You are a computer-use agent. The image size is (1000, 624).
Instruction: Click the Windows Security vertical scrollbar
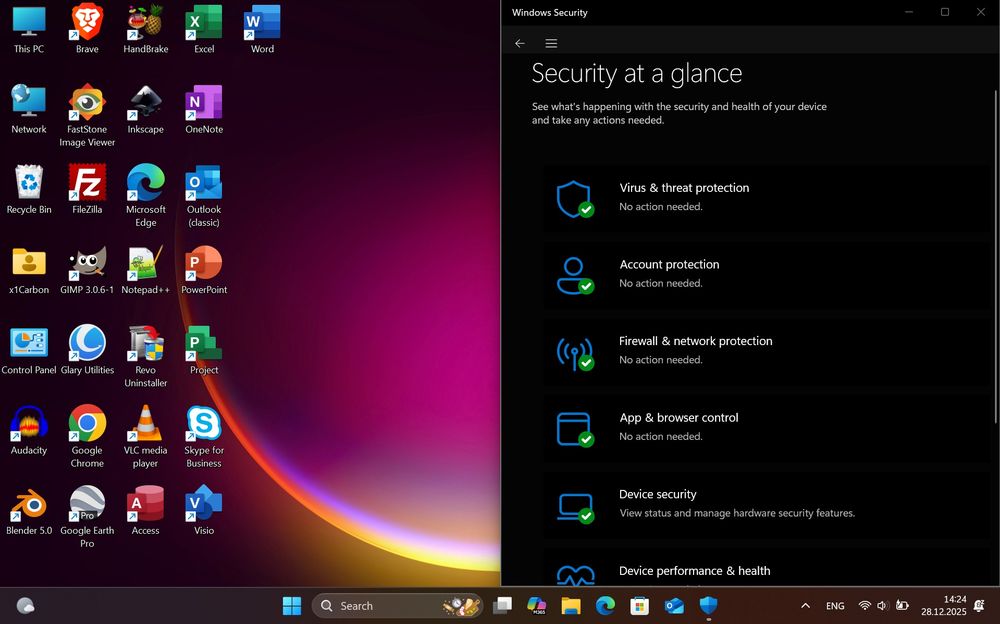click(x=995, y=255)
